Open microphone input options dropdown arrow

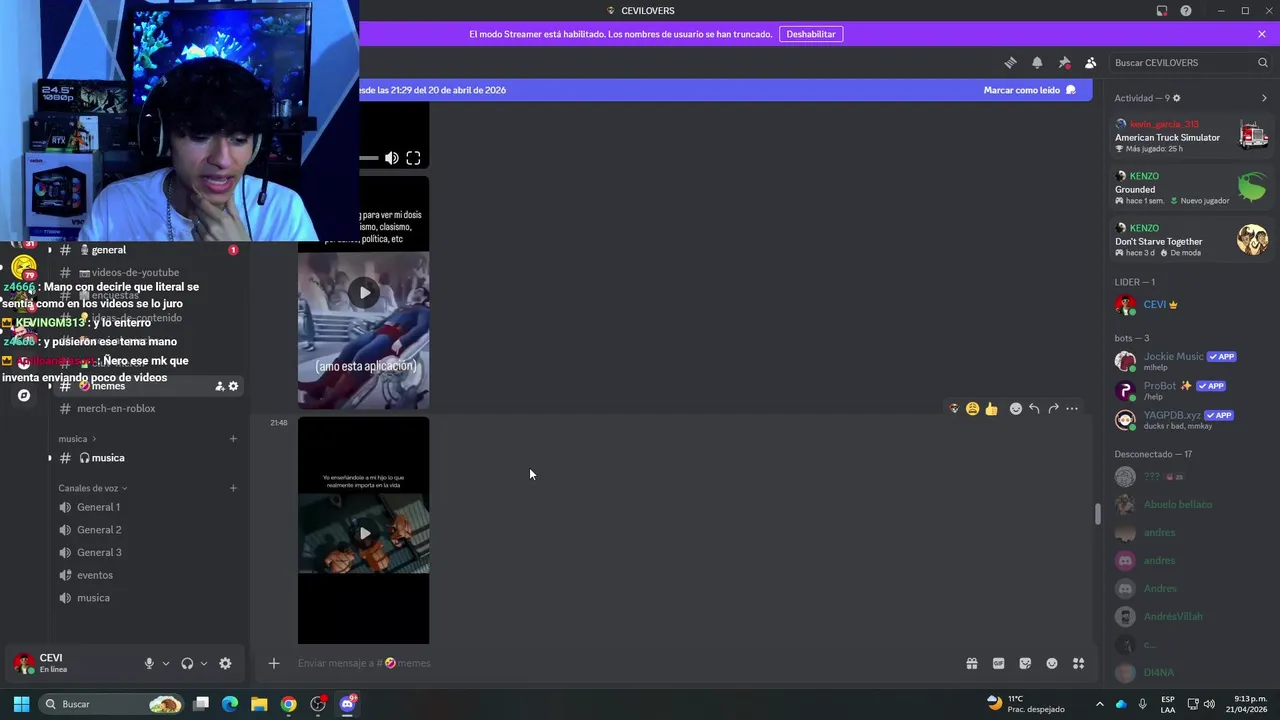tap(165, 663)
